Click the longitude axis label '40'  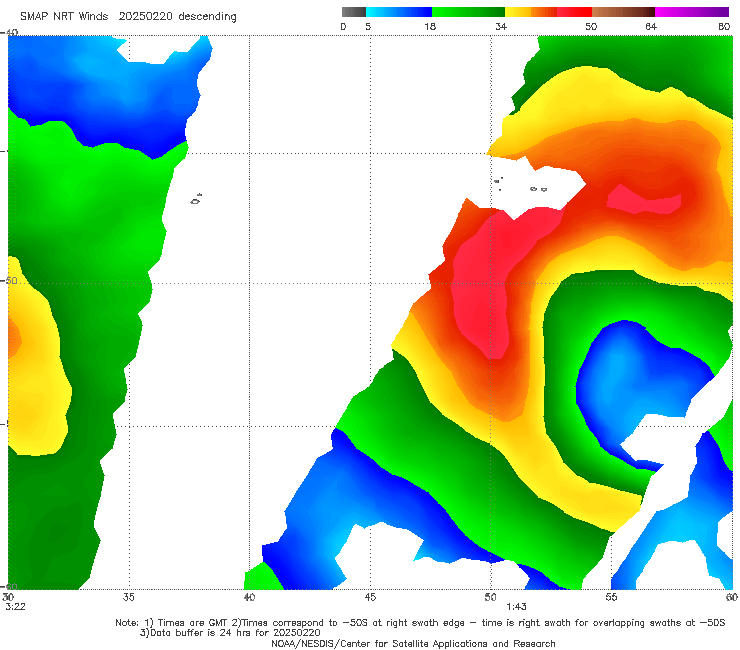click(249, 597)
